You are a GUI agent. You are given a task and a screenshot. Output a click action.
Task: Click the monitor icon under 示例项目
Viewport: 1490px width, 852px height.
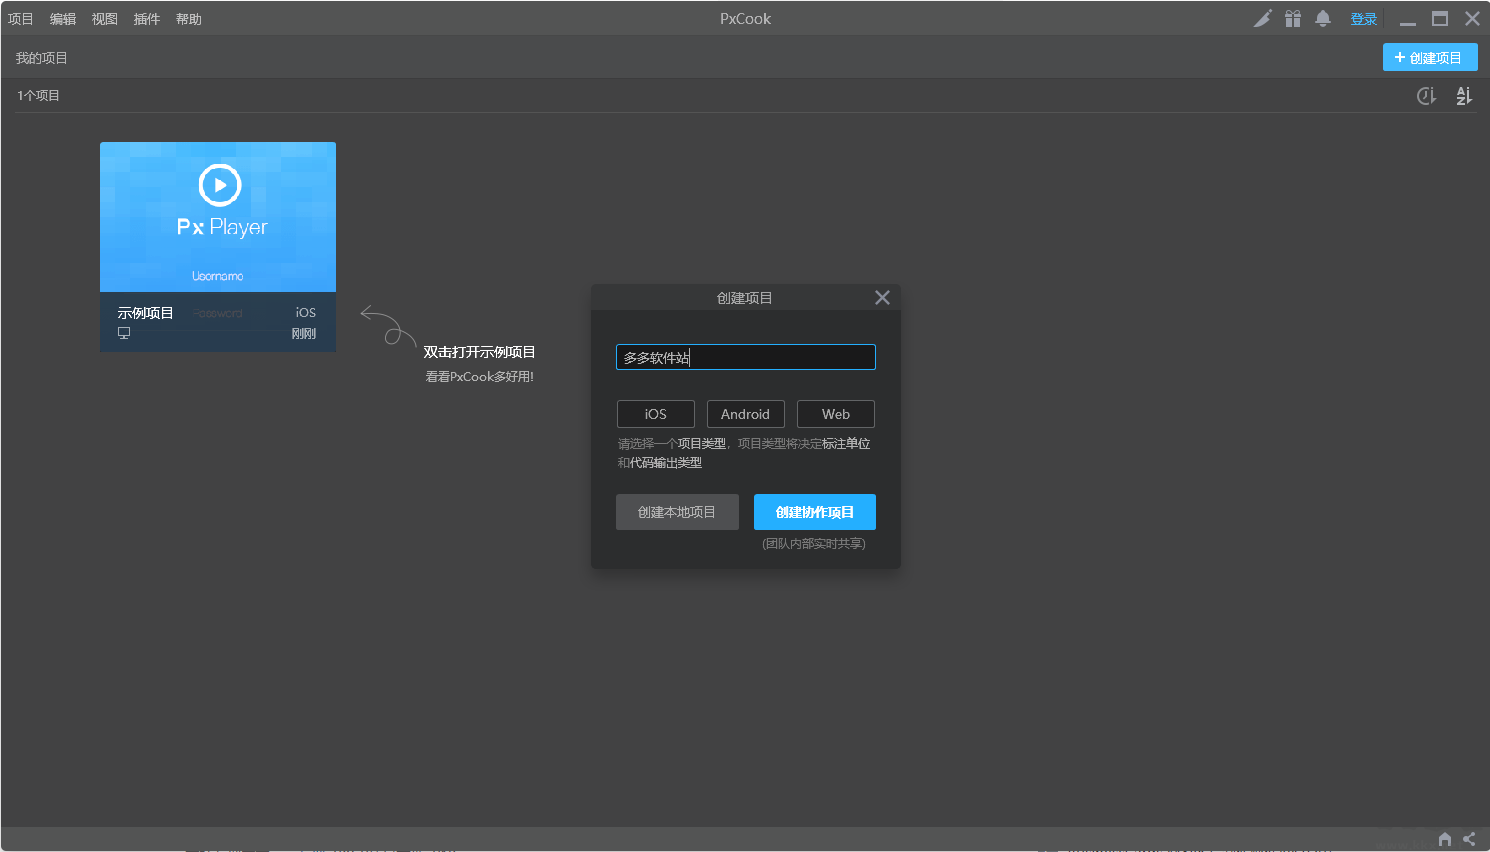[x=124, y=333]
